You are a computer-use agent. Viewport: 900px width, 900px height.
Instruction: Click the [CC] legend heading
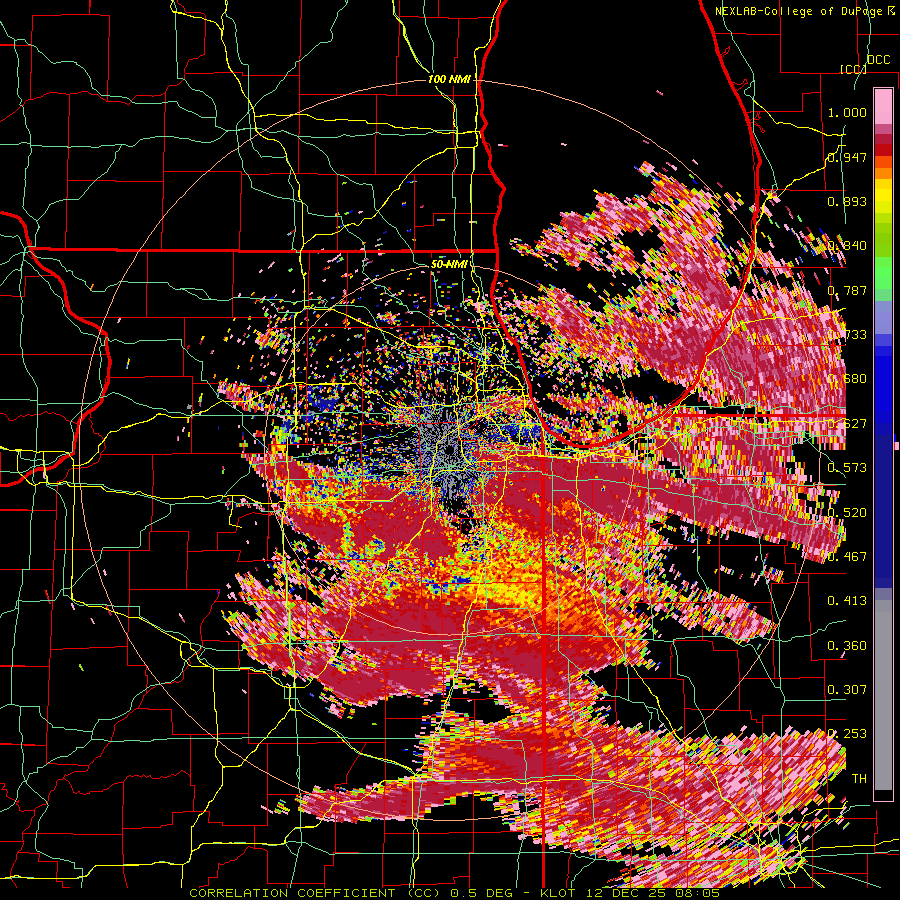point(853,69)
